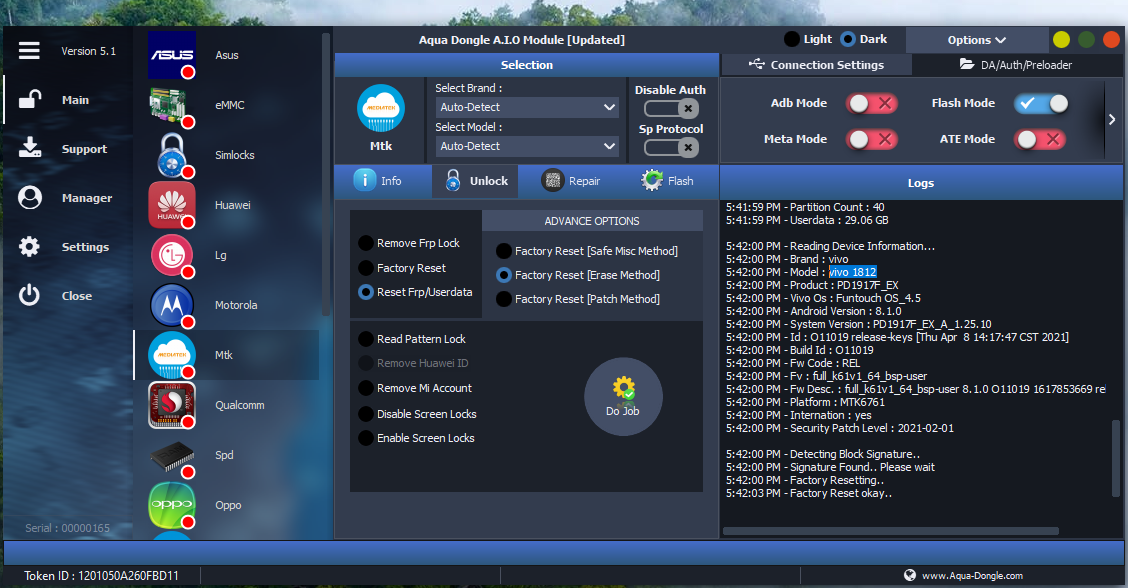1128x588 pixels.
Task: Toggle Flash Mode switch
Action: click(1041, 103)
